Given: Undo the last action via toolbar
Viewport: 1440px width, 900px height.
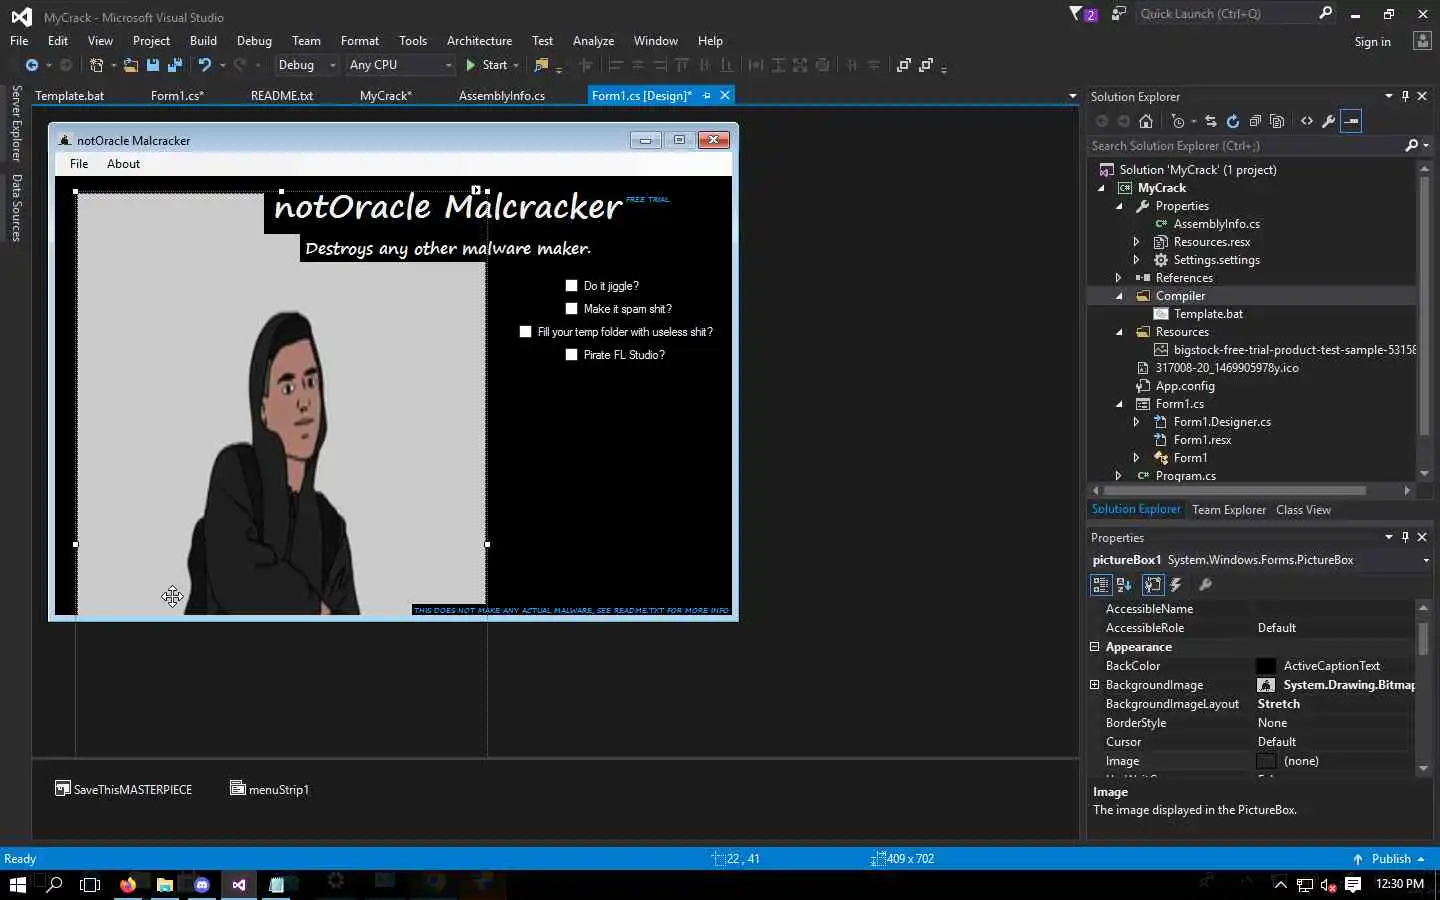Looking at the screenshot, I should click(x=204, y=65).
